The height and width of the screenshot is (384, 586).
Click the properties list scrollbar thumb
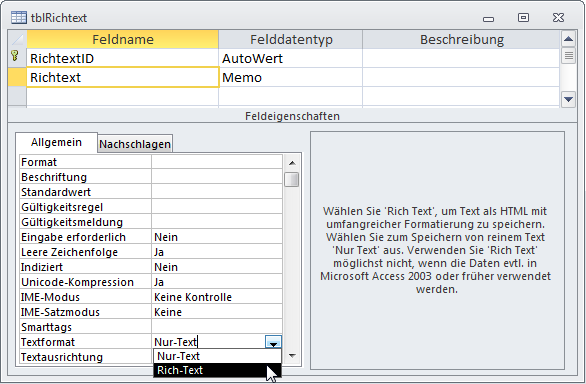292,179
